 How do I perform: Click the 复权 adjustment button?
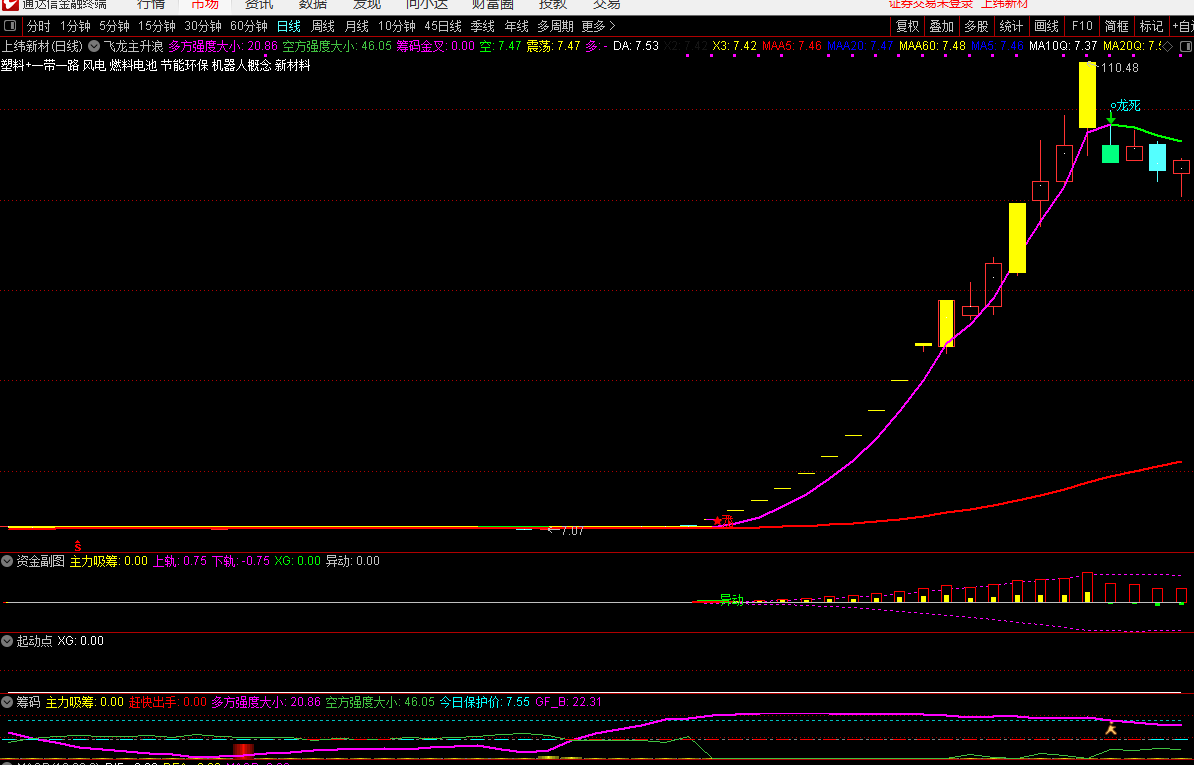908,27
